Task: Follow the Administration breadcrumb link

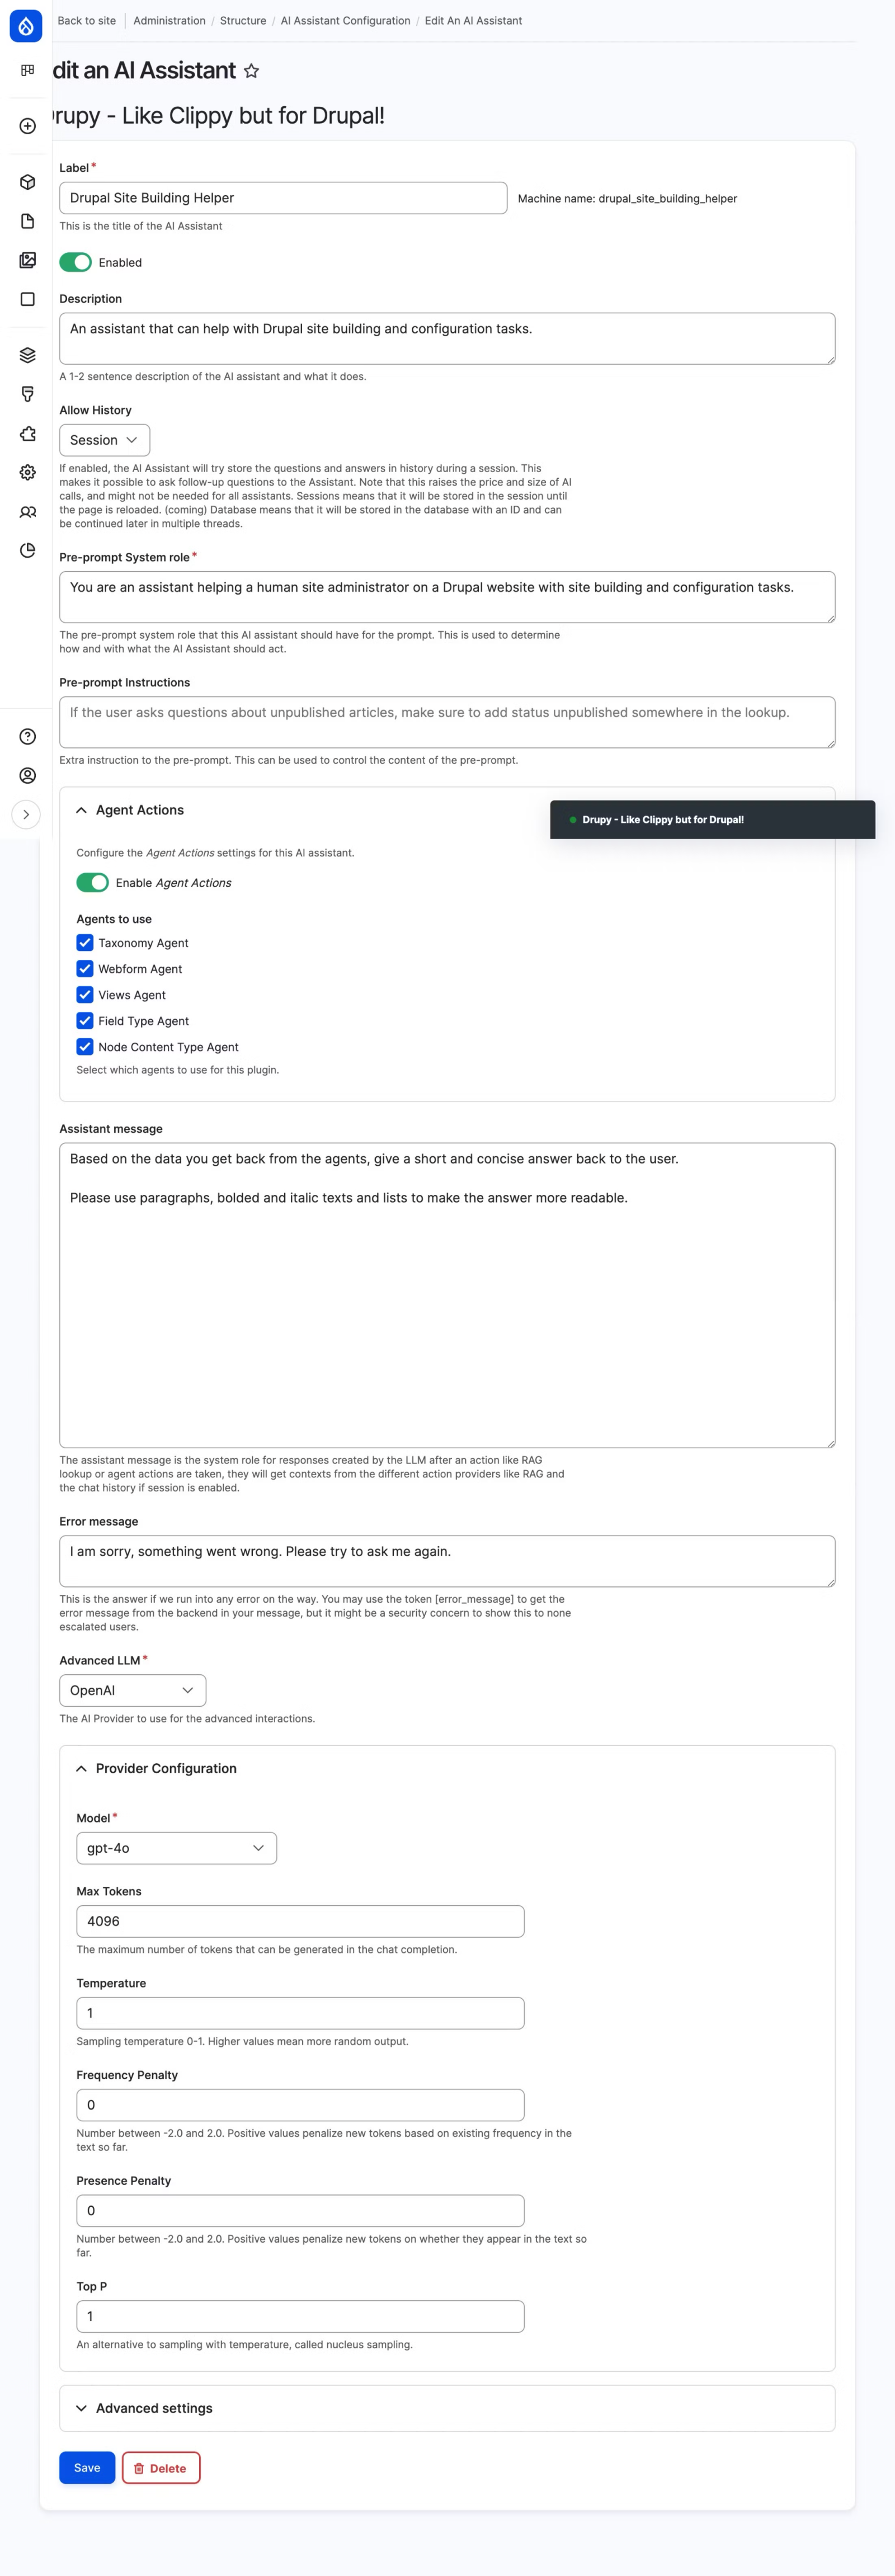Action: pyautogui.click(x=169, y=20)
